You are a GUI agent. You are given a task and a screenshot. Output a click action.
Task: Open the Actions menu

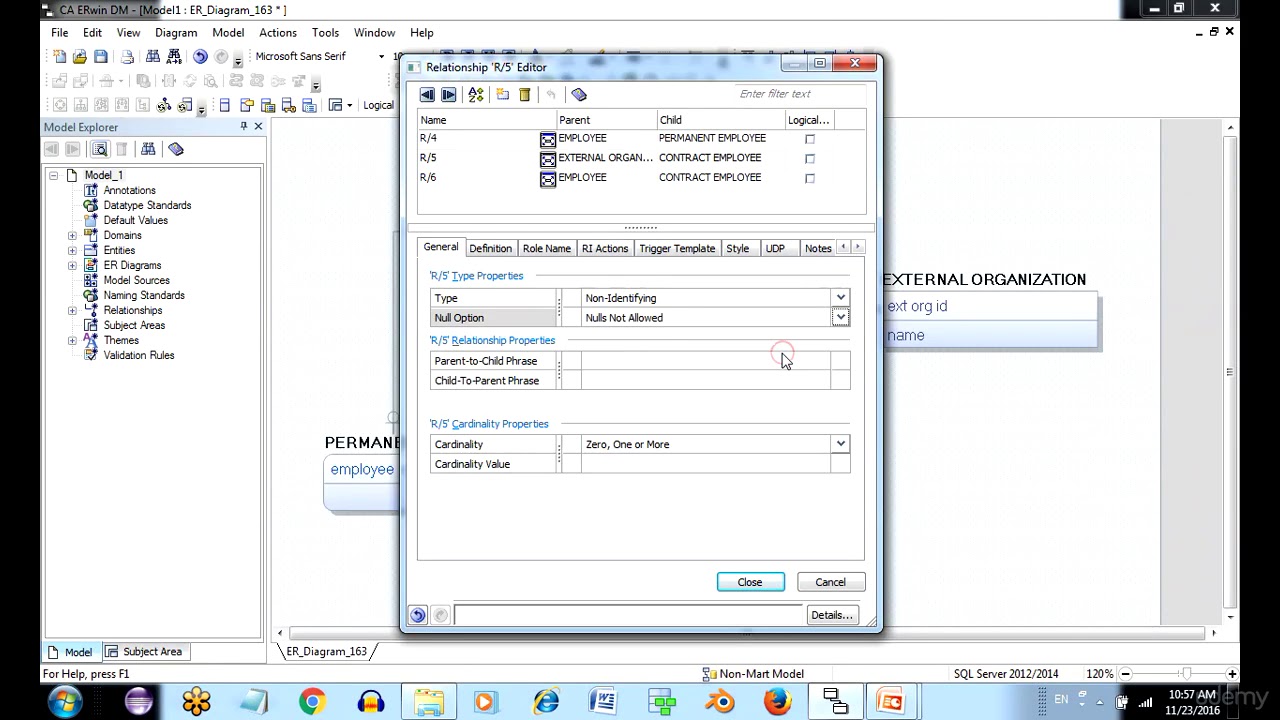(278, 33)
